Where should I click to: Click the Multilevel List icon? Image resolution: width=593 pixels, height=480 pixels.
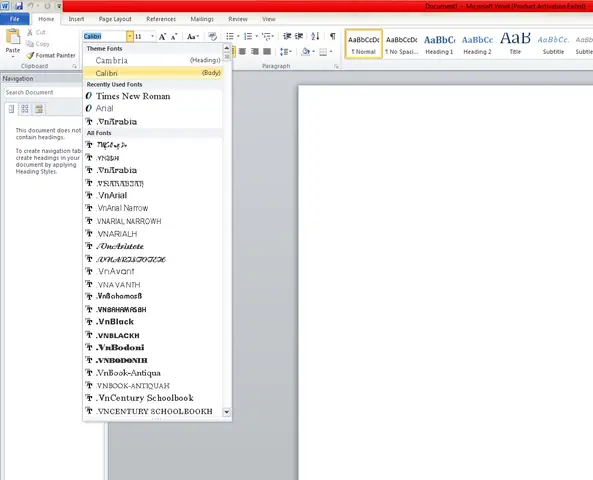266,36
